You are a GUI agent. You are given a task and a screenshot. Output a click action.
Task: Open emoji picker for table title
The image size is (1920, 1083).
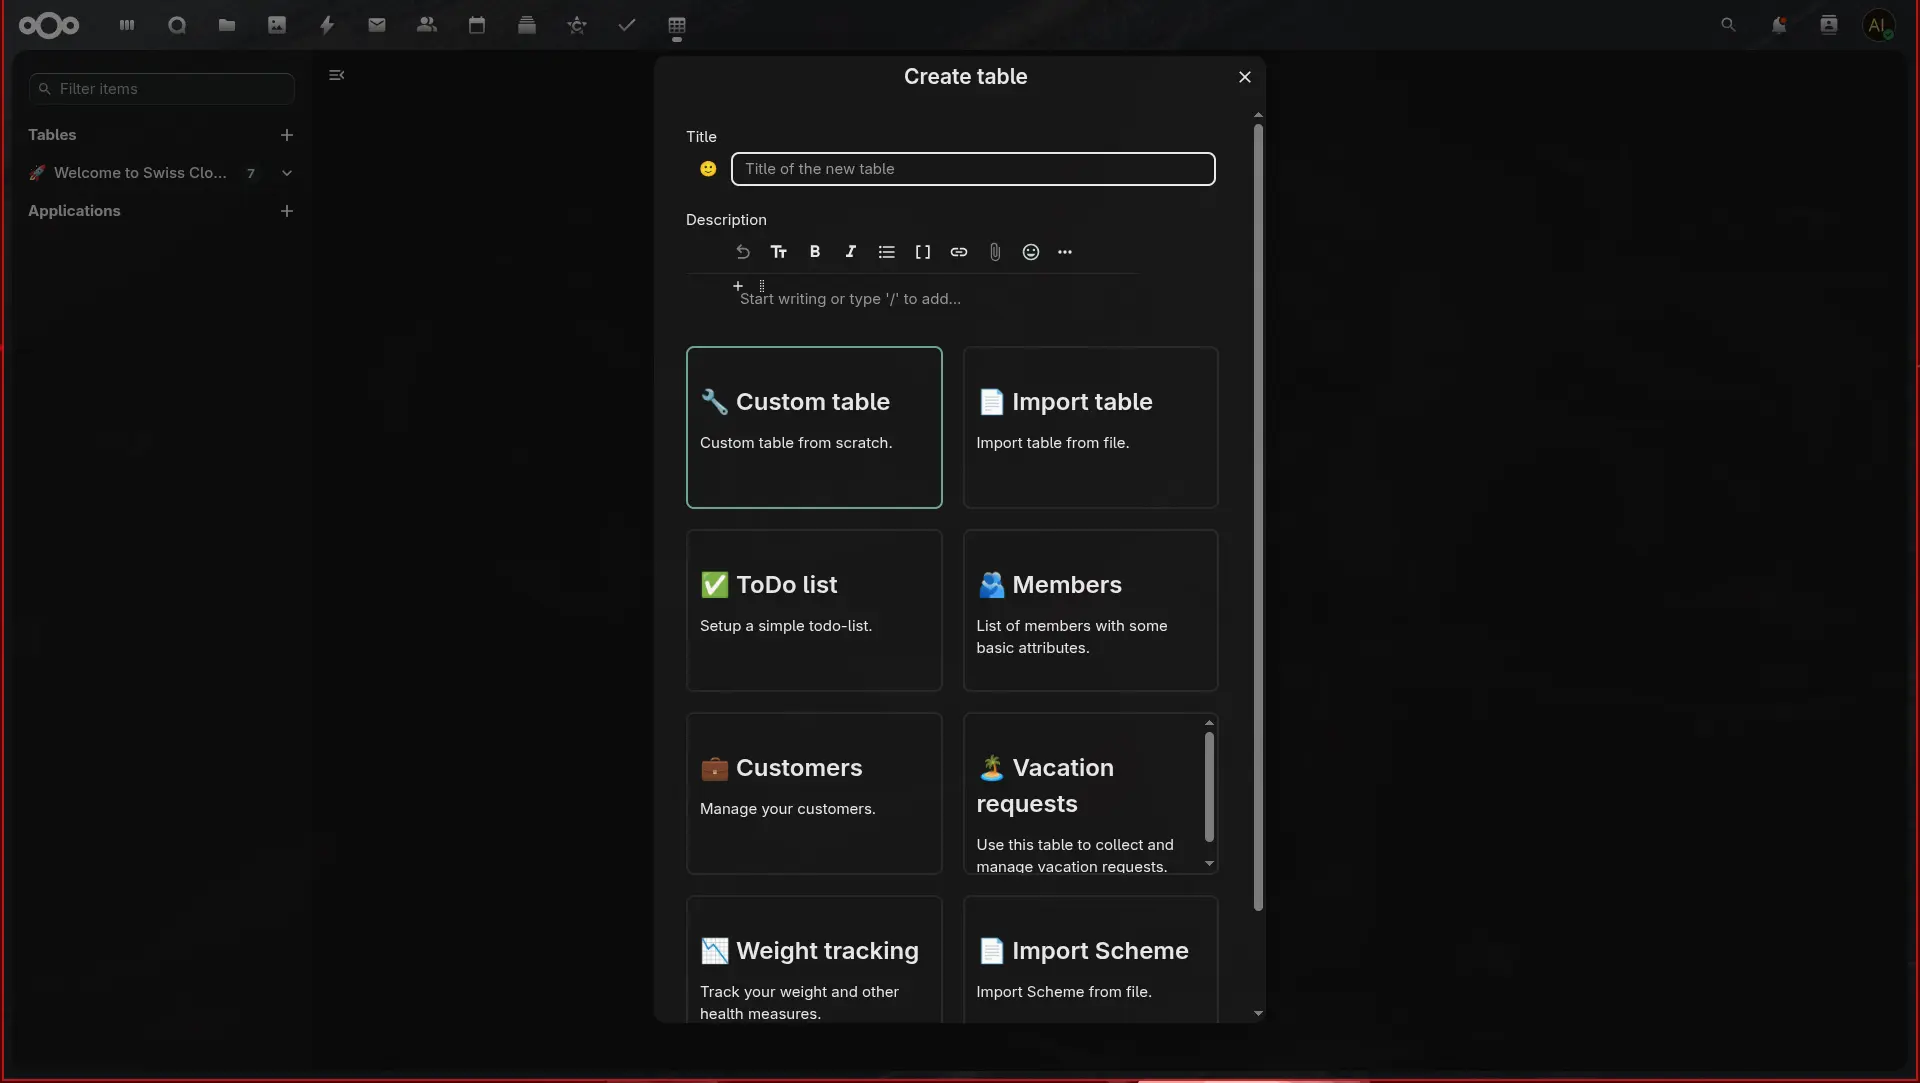tap(708, 169)
